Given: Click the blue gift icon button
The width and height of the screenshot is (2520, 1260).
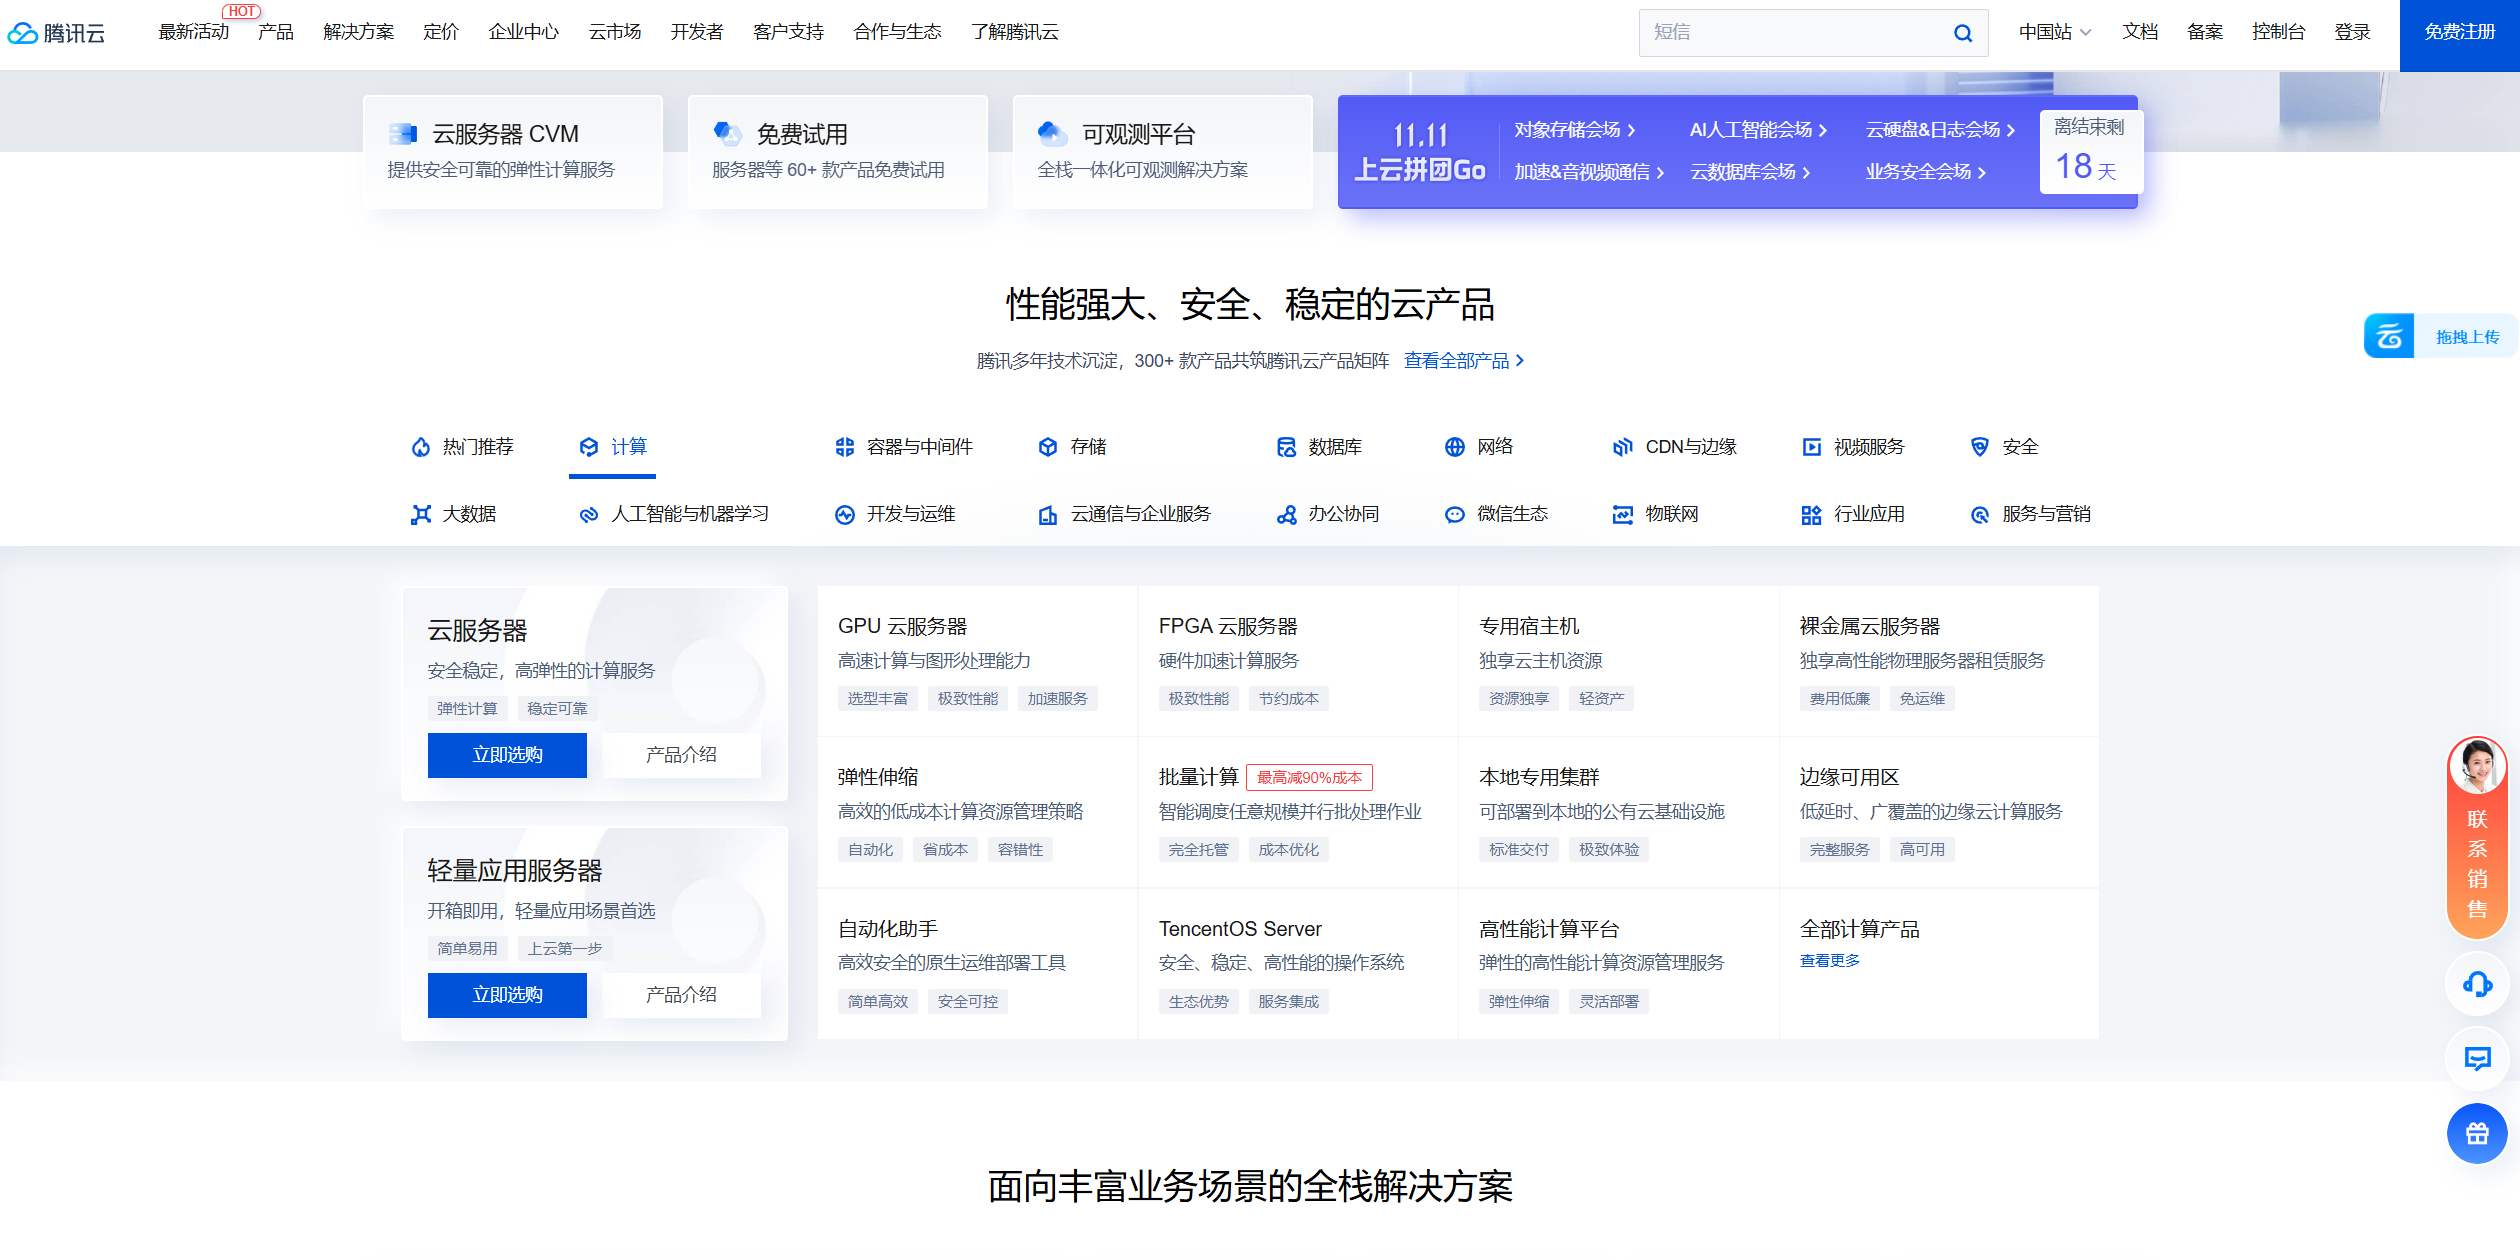Looking at the screenshot, I should click(x=2477, y=1133).
